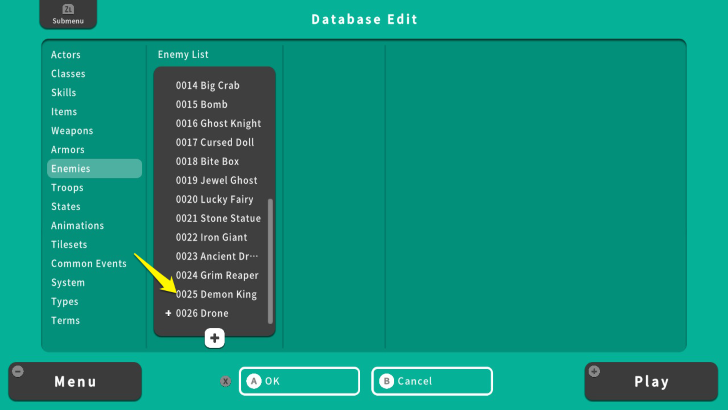728x410 pixels.
Task: Open the Animations database category
Action: (x=78, y=226)
